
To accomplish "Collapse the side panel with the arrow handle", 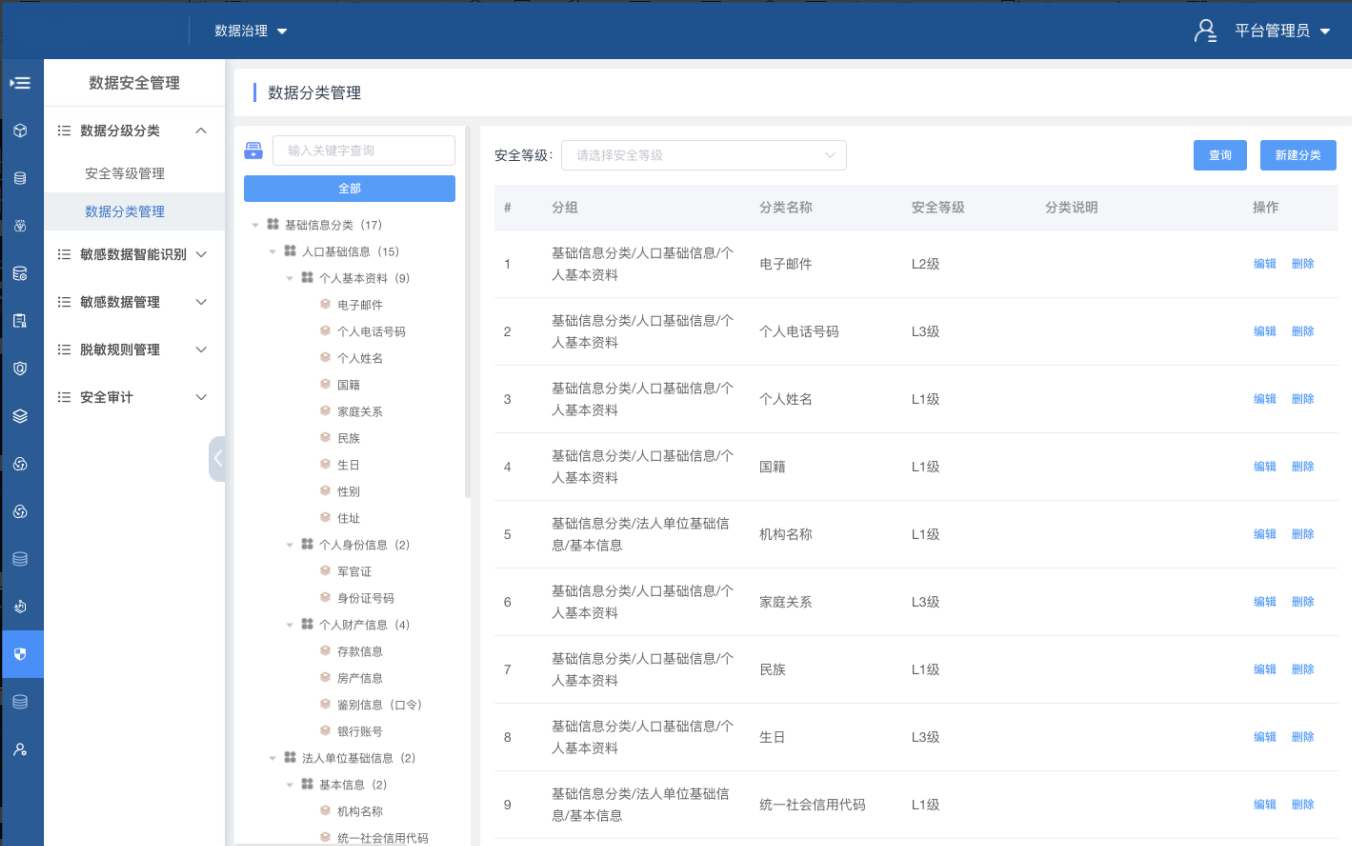I will [217, 459].
